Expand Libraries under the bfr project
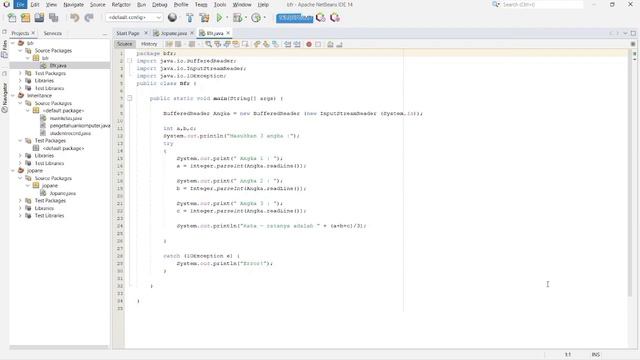 pyautogui.click(x=20, y=80)
